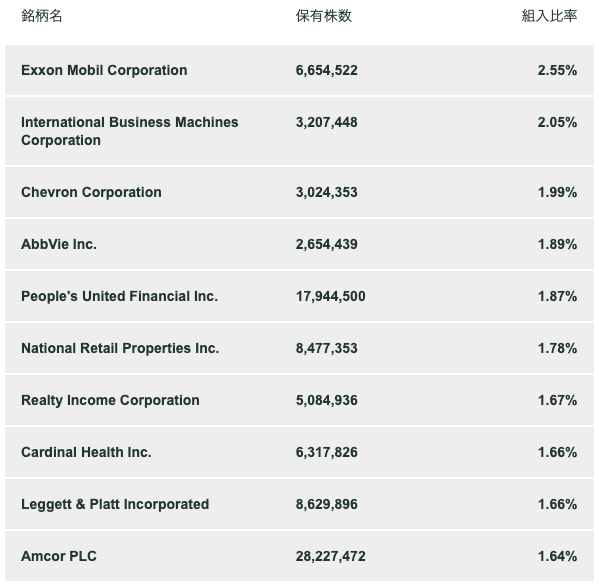
Task: Click Exxon Mobil's 6,654,522 share count
Action: (327, 70)
